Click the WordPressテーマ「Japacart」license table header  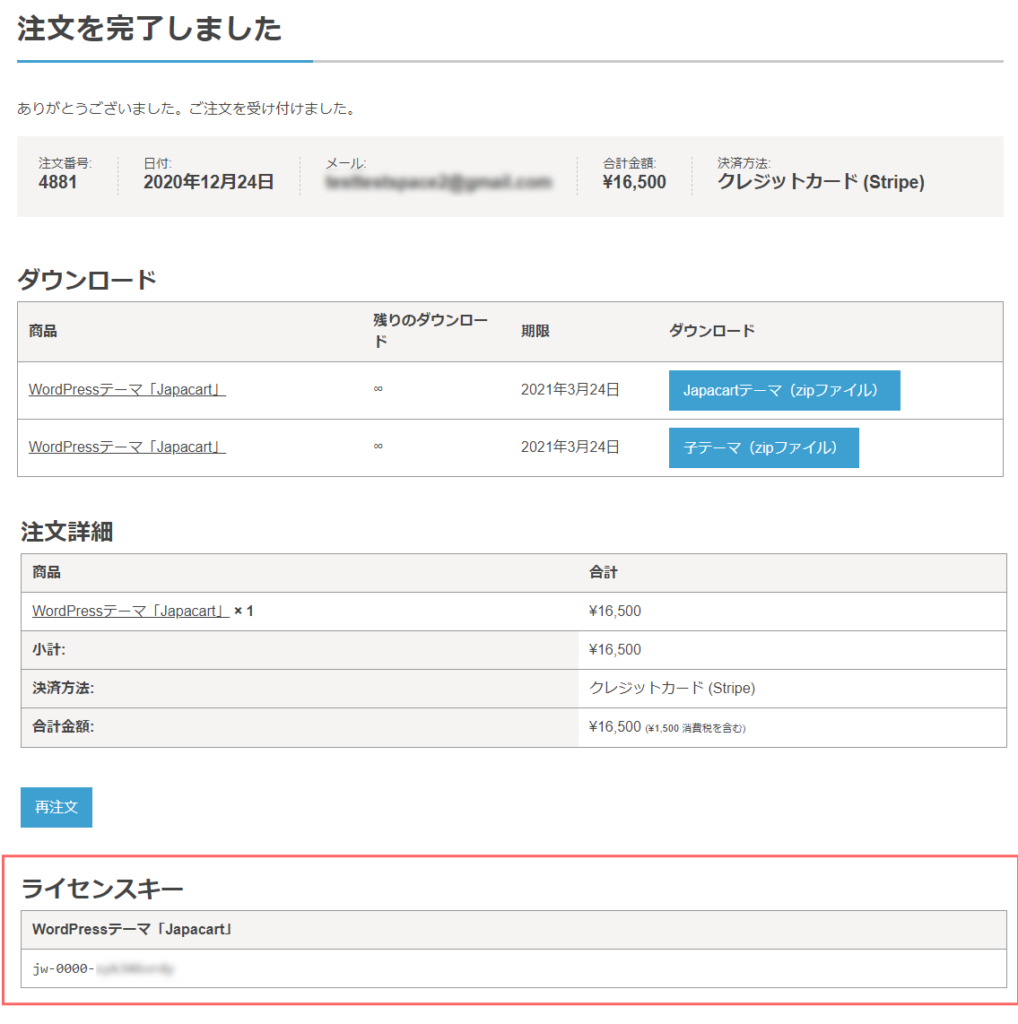[132, 929]
